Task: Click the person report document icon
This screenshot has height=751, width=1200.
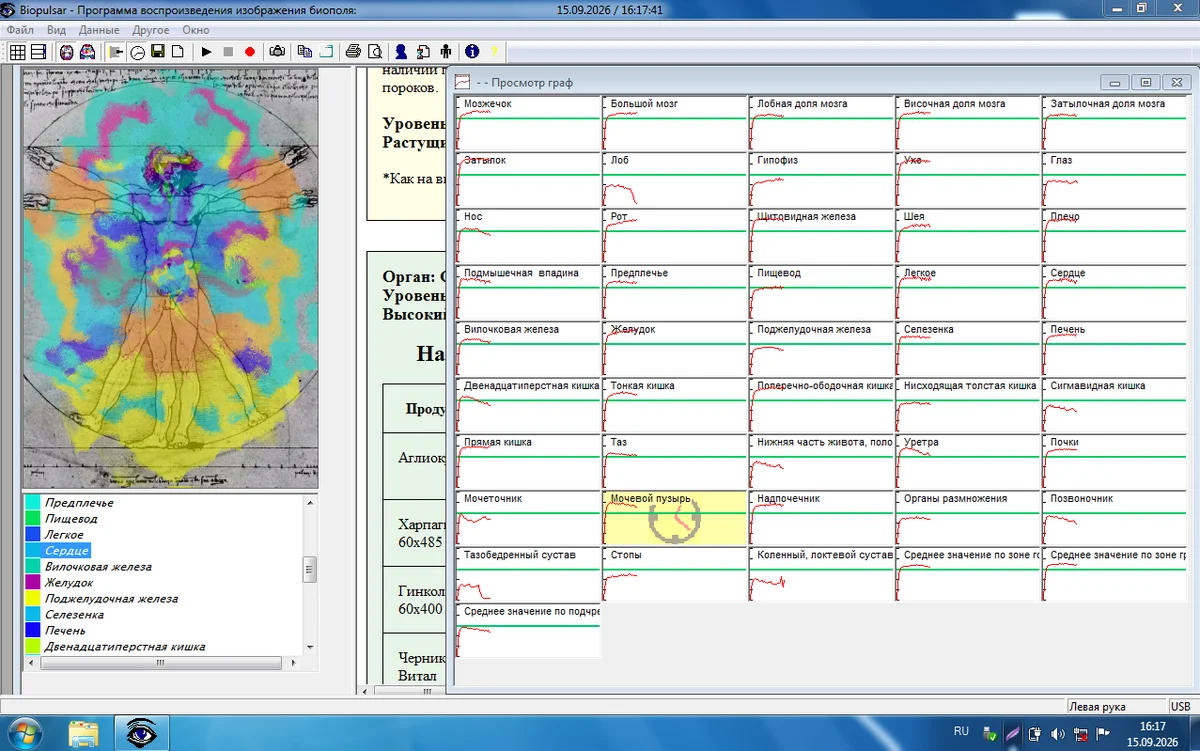Action: 422,51
